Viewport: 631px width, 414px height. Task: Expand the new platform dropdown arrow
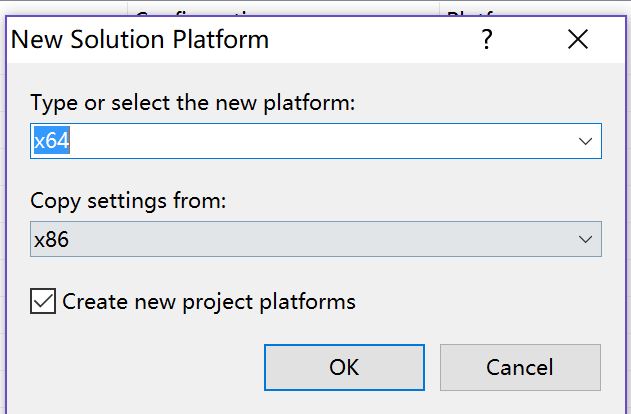(585, 142)
